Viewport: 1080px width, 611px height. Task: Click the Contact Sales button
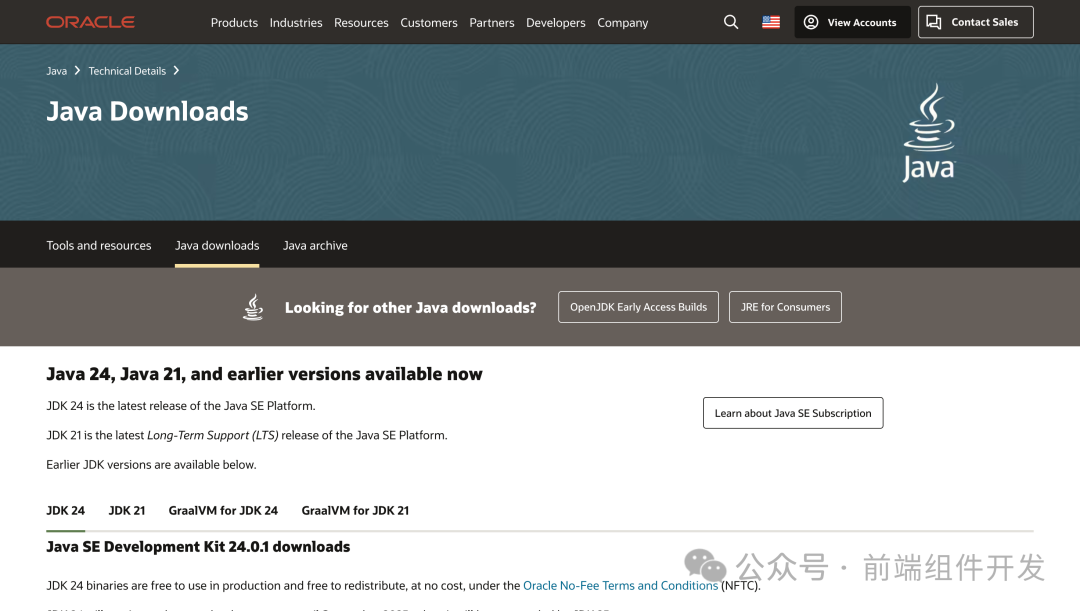point(975,22)
